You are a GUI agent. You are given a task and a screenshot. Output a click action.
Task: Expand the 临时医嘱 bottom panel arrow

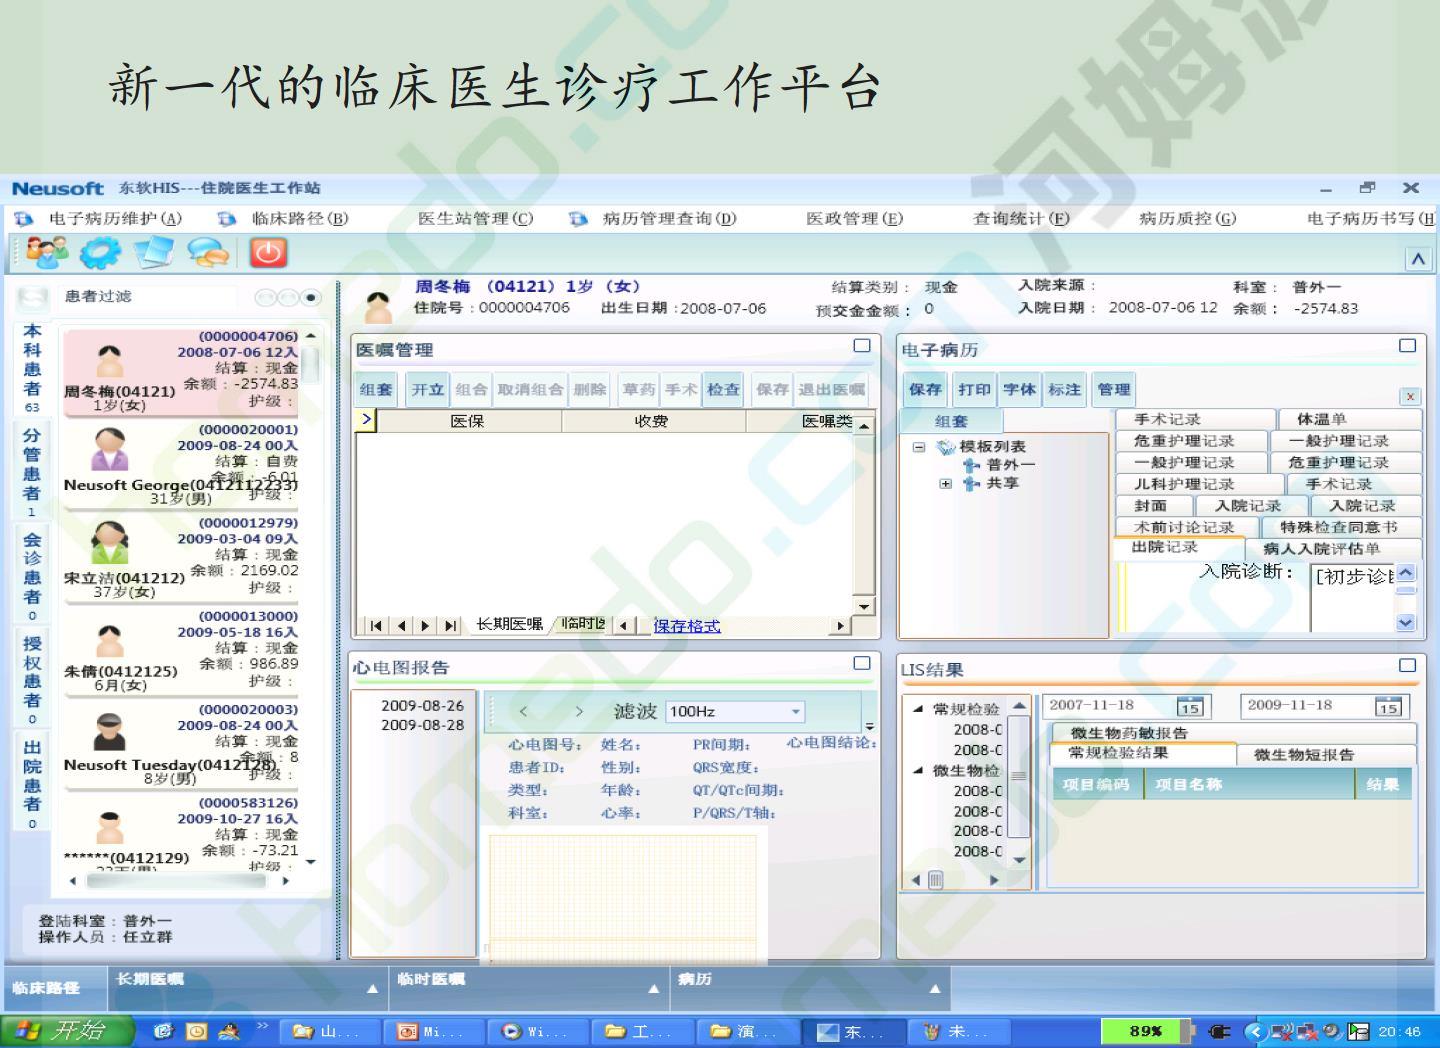pos(653,989)
